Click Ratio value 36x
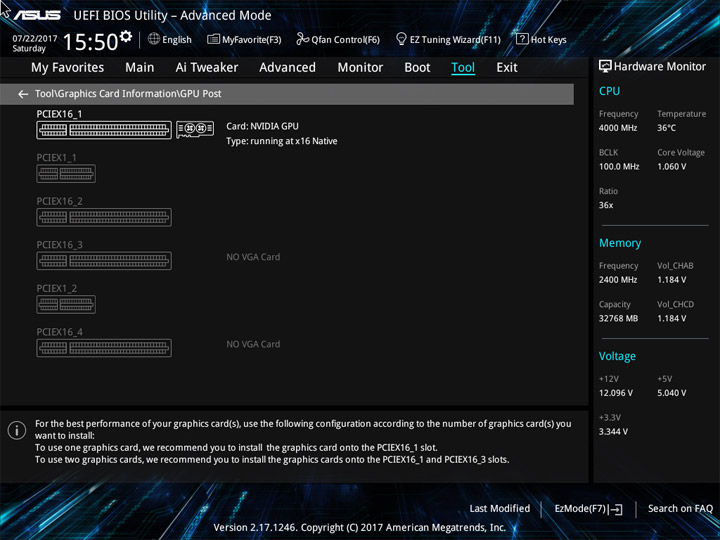The width and height of the screenshot is (720, 540). (x=606, y=205)
